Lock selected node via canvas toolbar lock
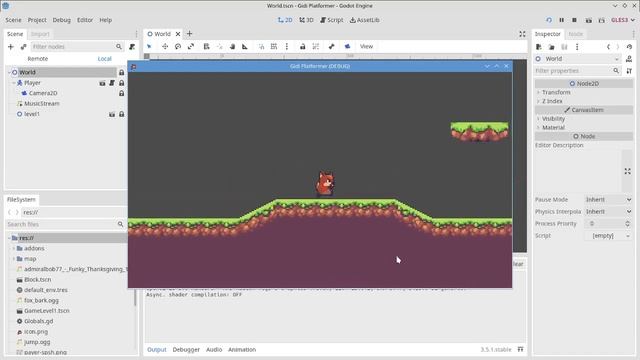 point(302,47)
